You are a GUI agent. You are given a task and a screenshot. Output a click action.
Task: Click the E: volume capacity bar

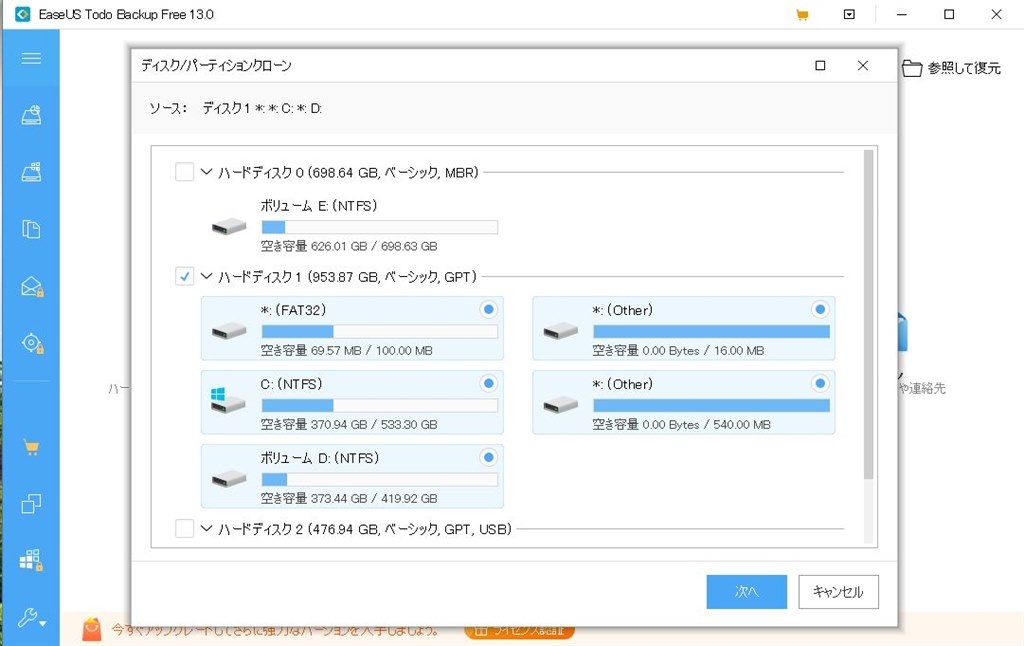(x=378, y=227)
